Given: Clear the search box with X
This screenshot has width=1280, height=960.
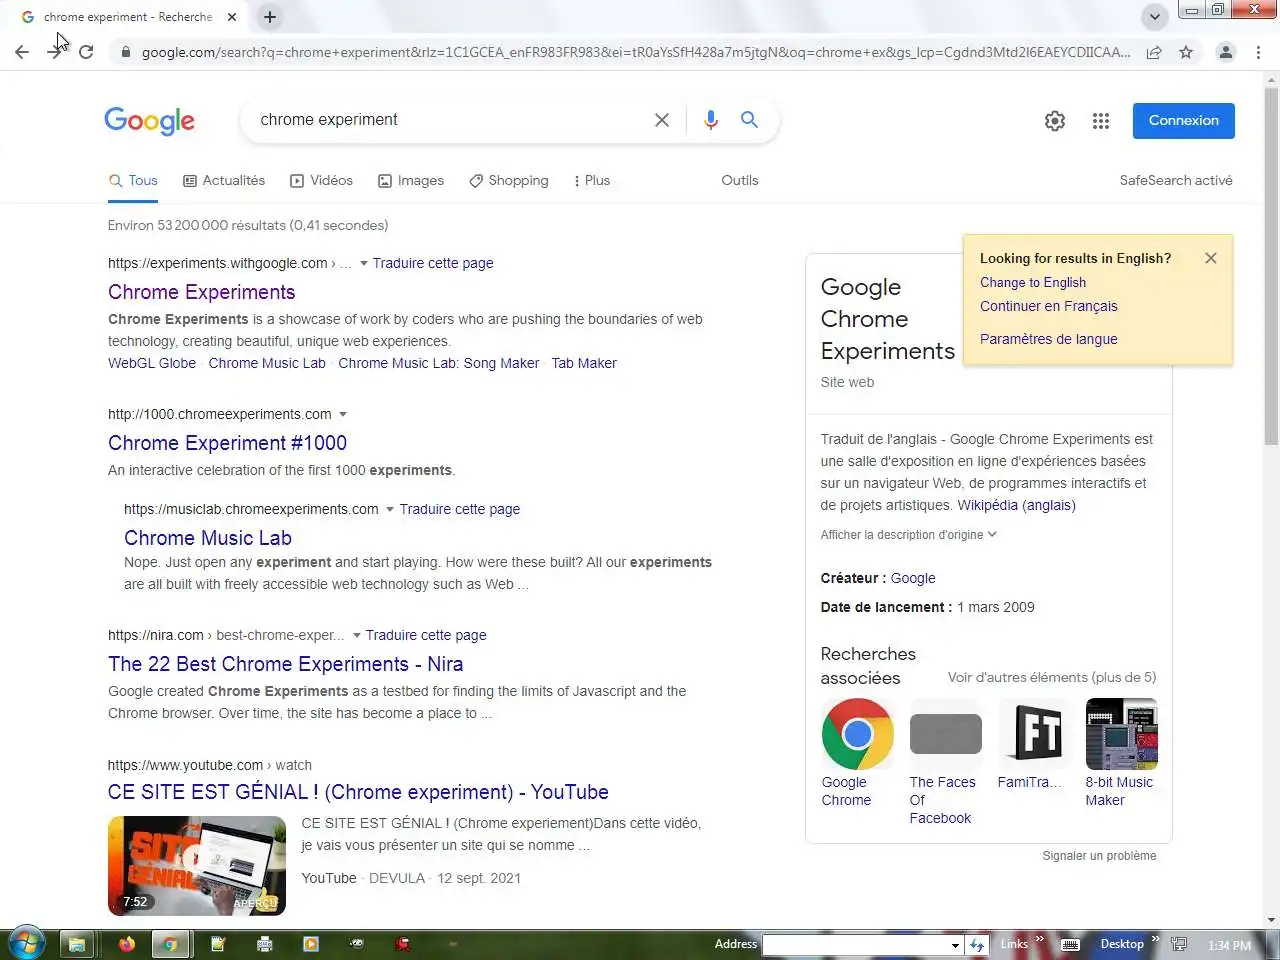Looking at the screenshot, I should point(662,120).
